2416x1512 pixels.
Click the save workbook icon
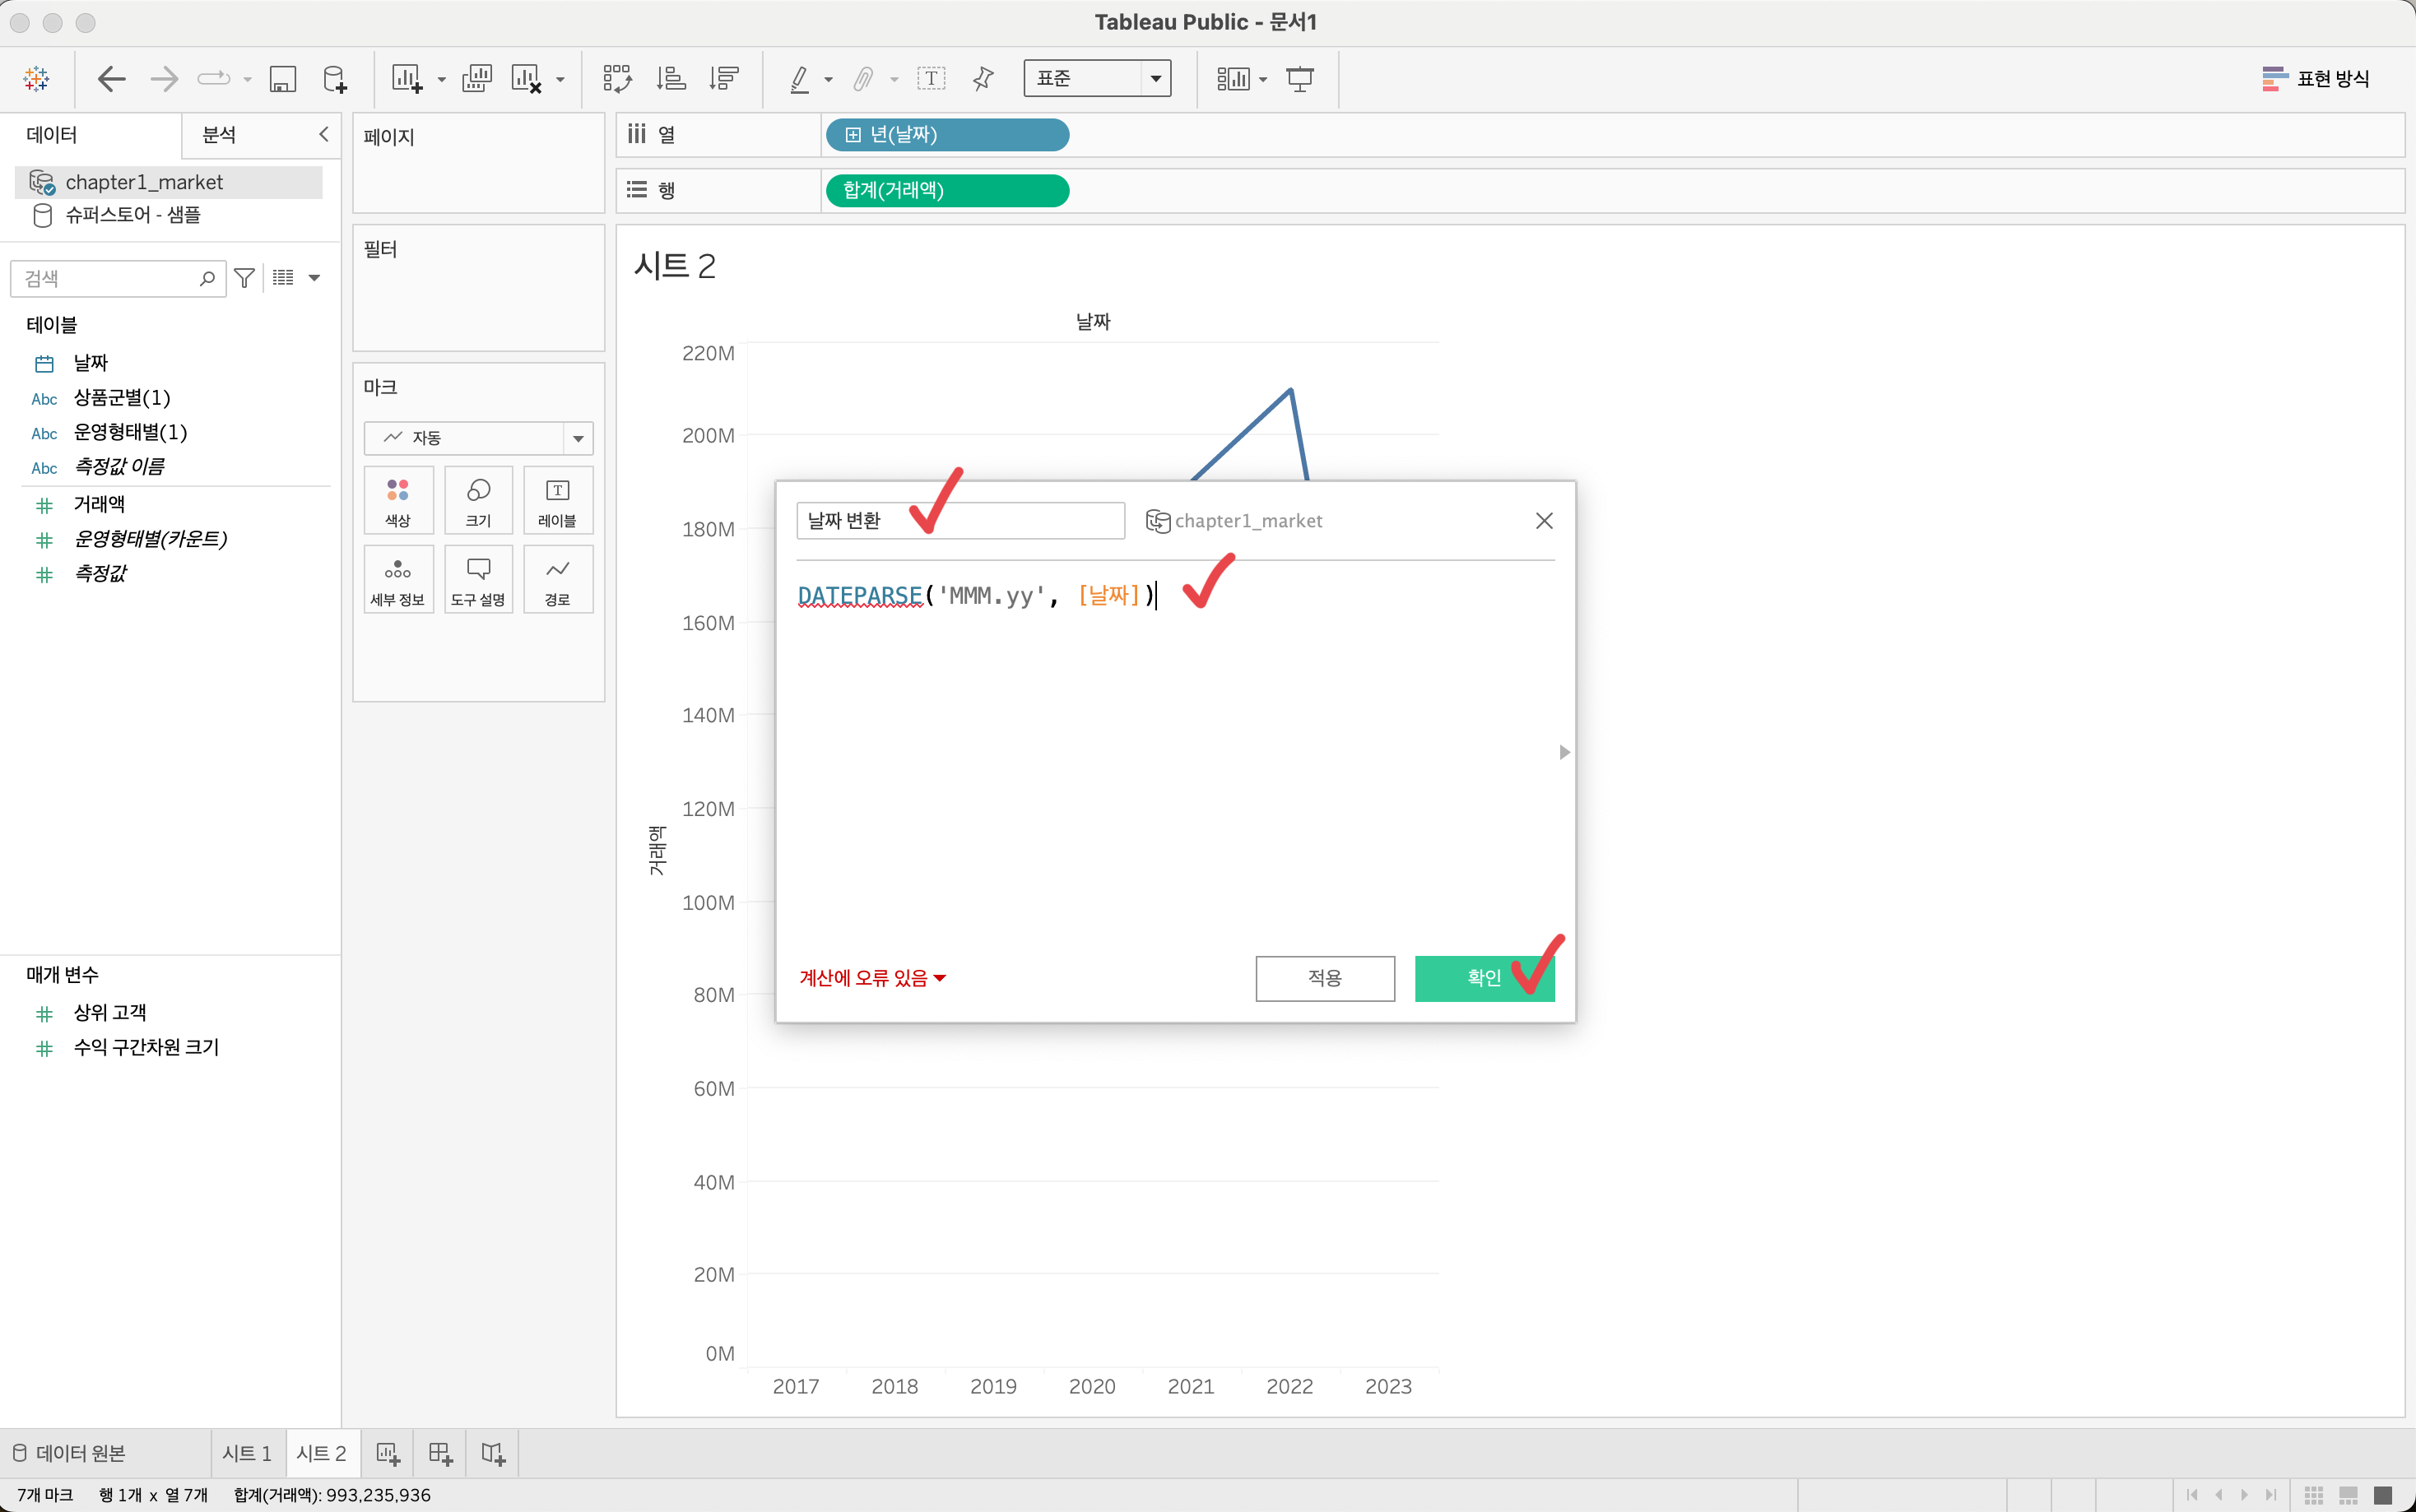click(x=283, y=78)
